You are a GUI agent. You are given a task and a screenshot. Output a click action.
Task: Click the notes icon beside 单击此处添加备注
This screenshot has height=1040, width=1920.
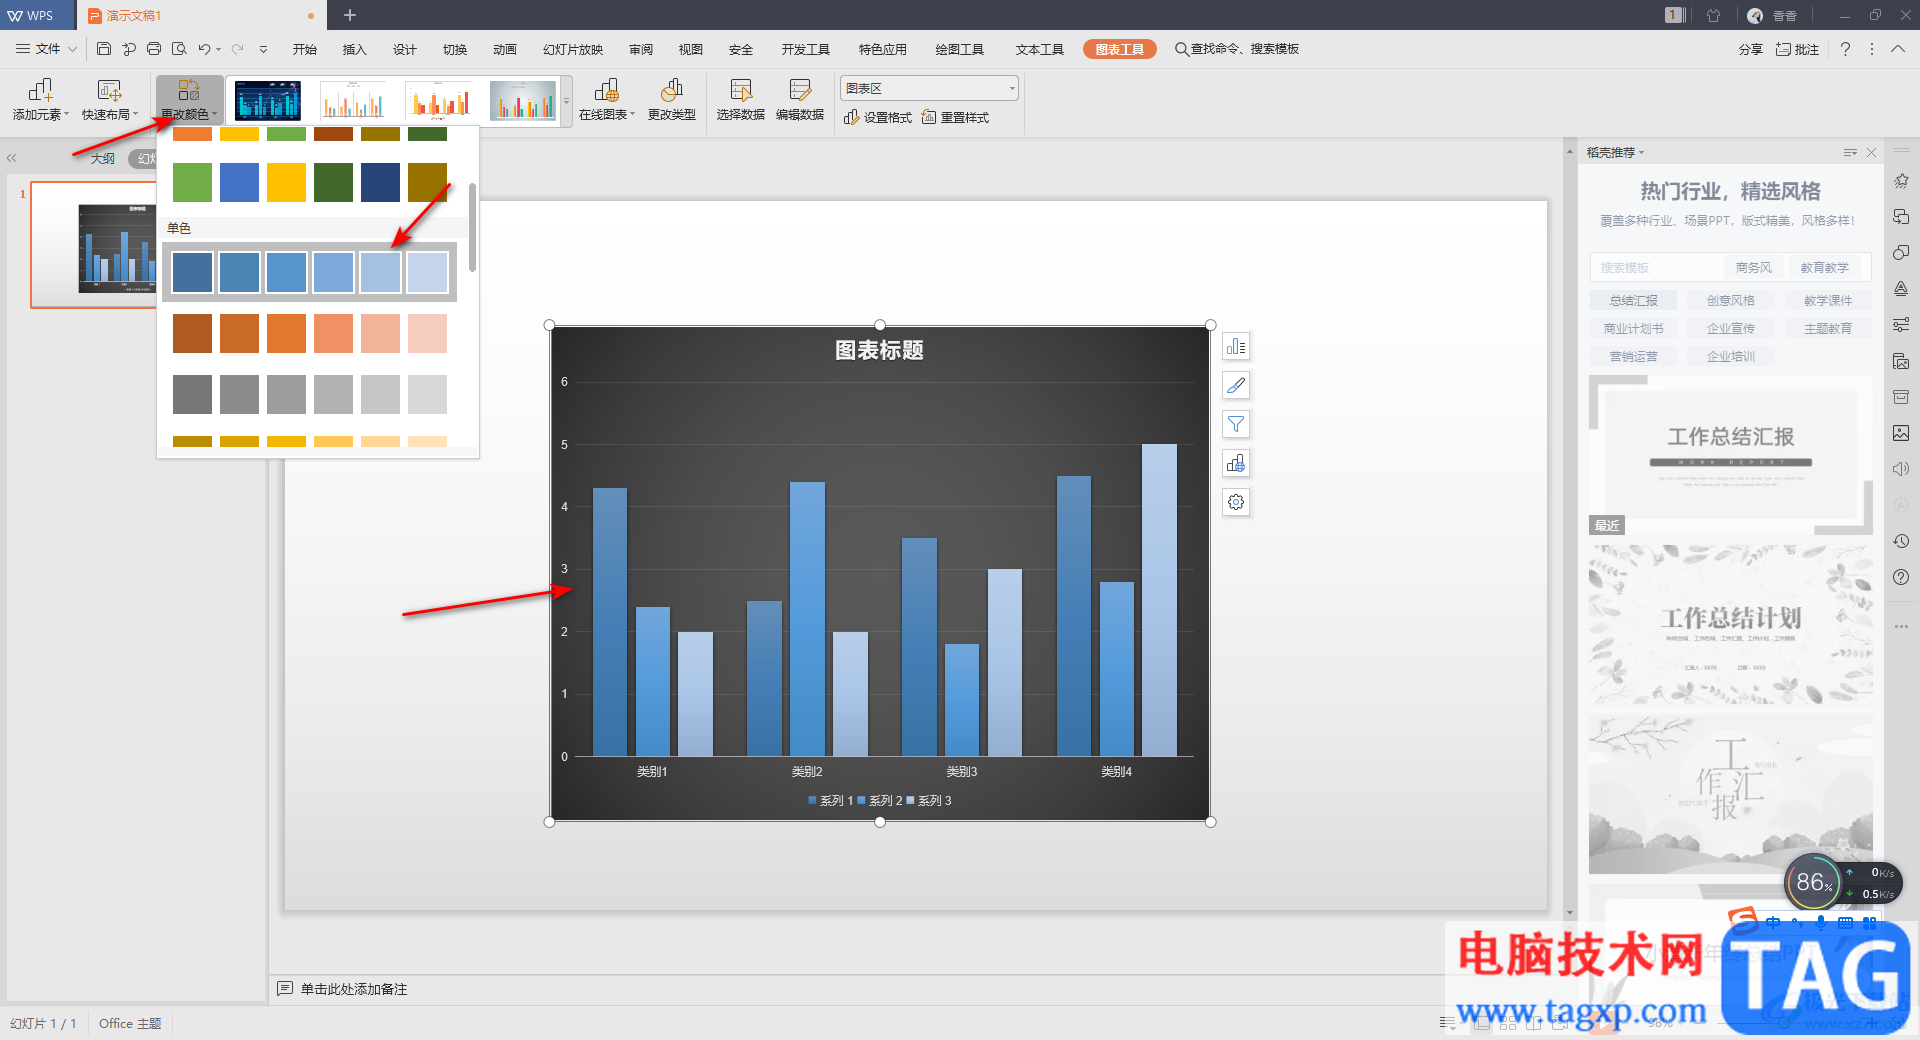tap(285, 989)
